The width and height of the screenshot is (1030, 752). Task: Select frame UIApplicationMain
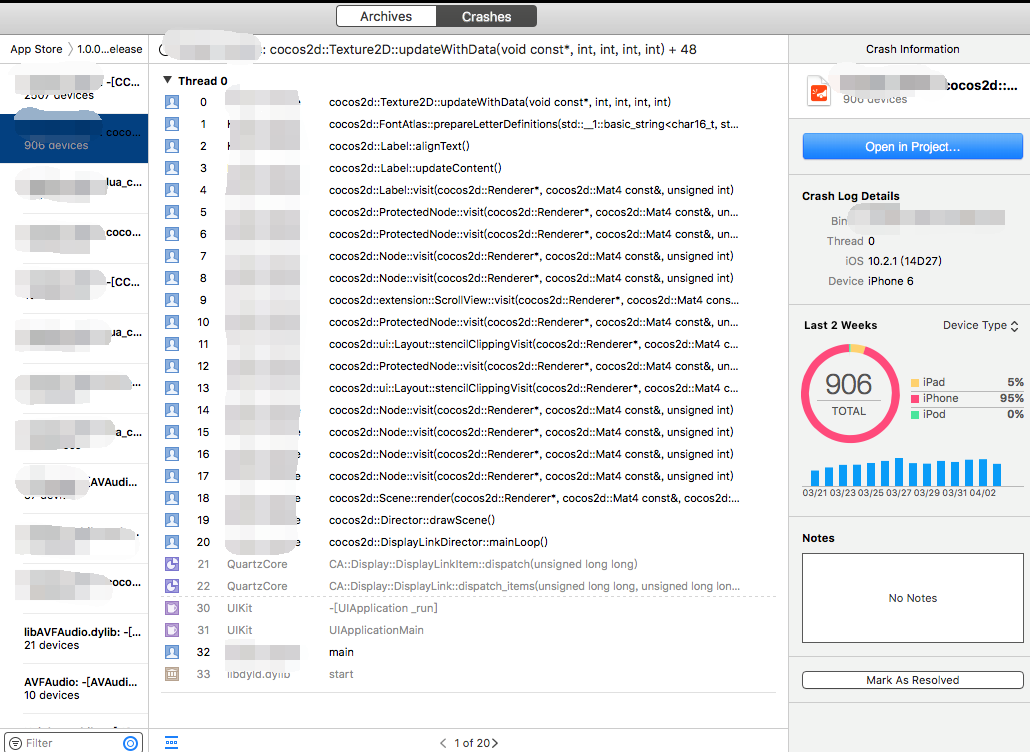click(x=376, y=630)
